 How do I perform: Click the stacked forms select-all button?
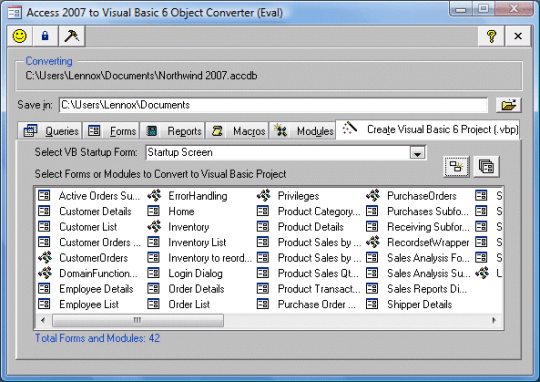[x=486, y=167]
